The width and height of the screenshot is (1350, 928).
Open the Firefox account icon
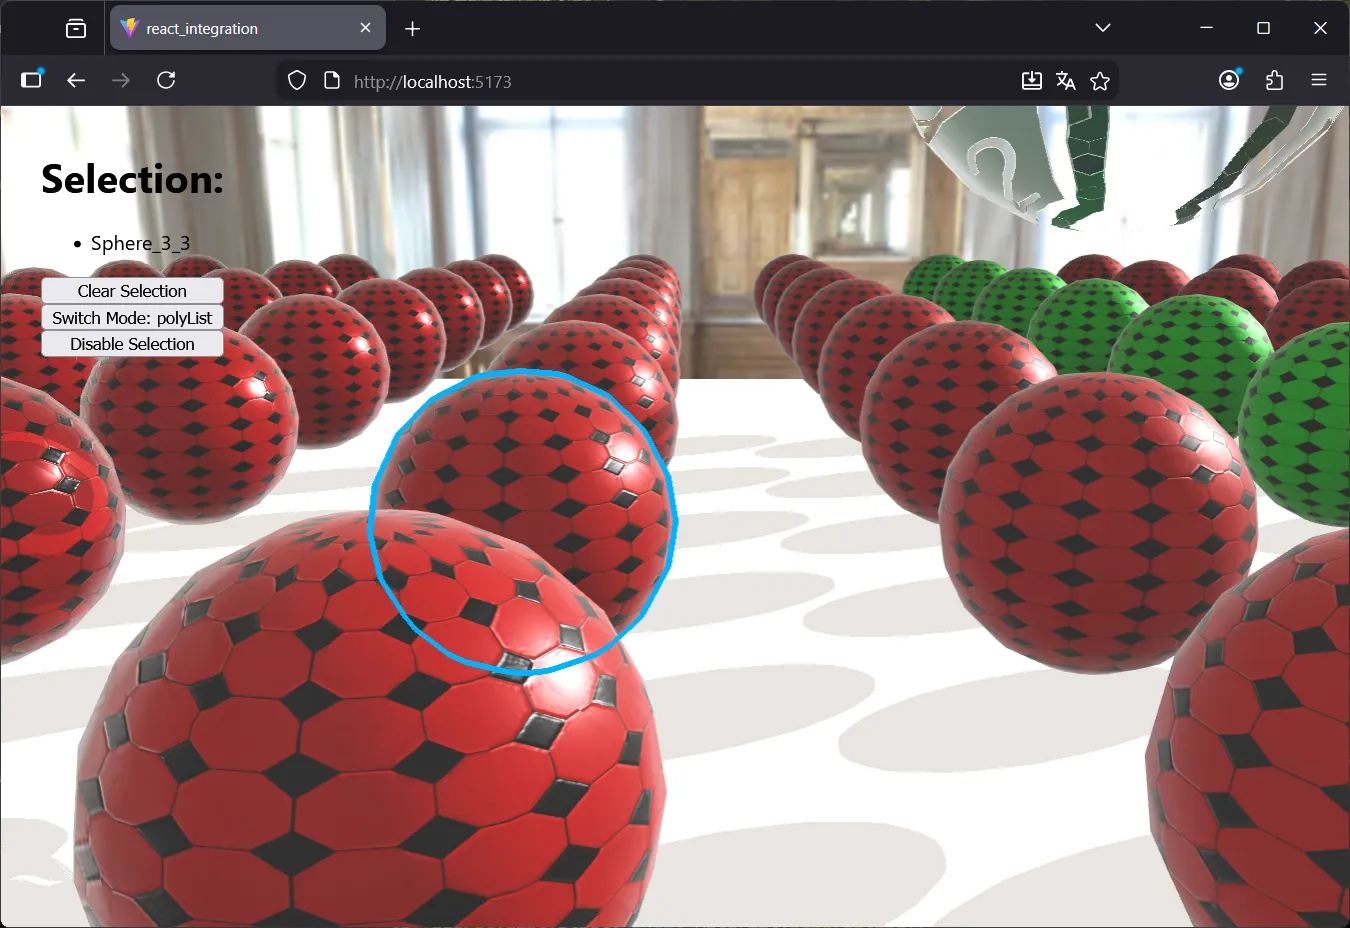pyautogui.click(x=1229, y=80)
